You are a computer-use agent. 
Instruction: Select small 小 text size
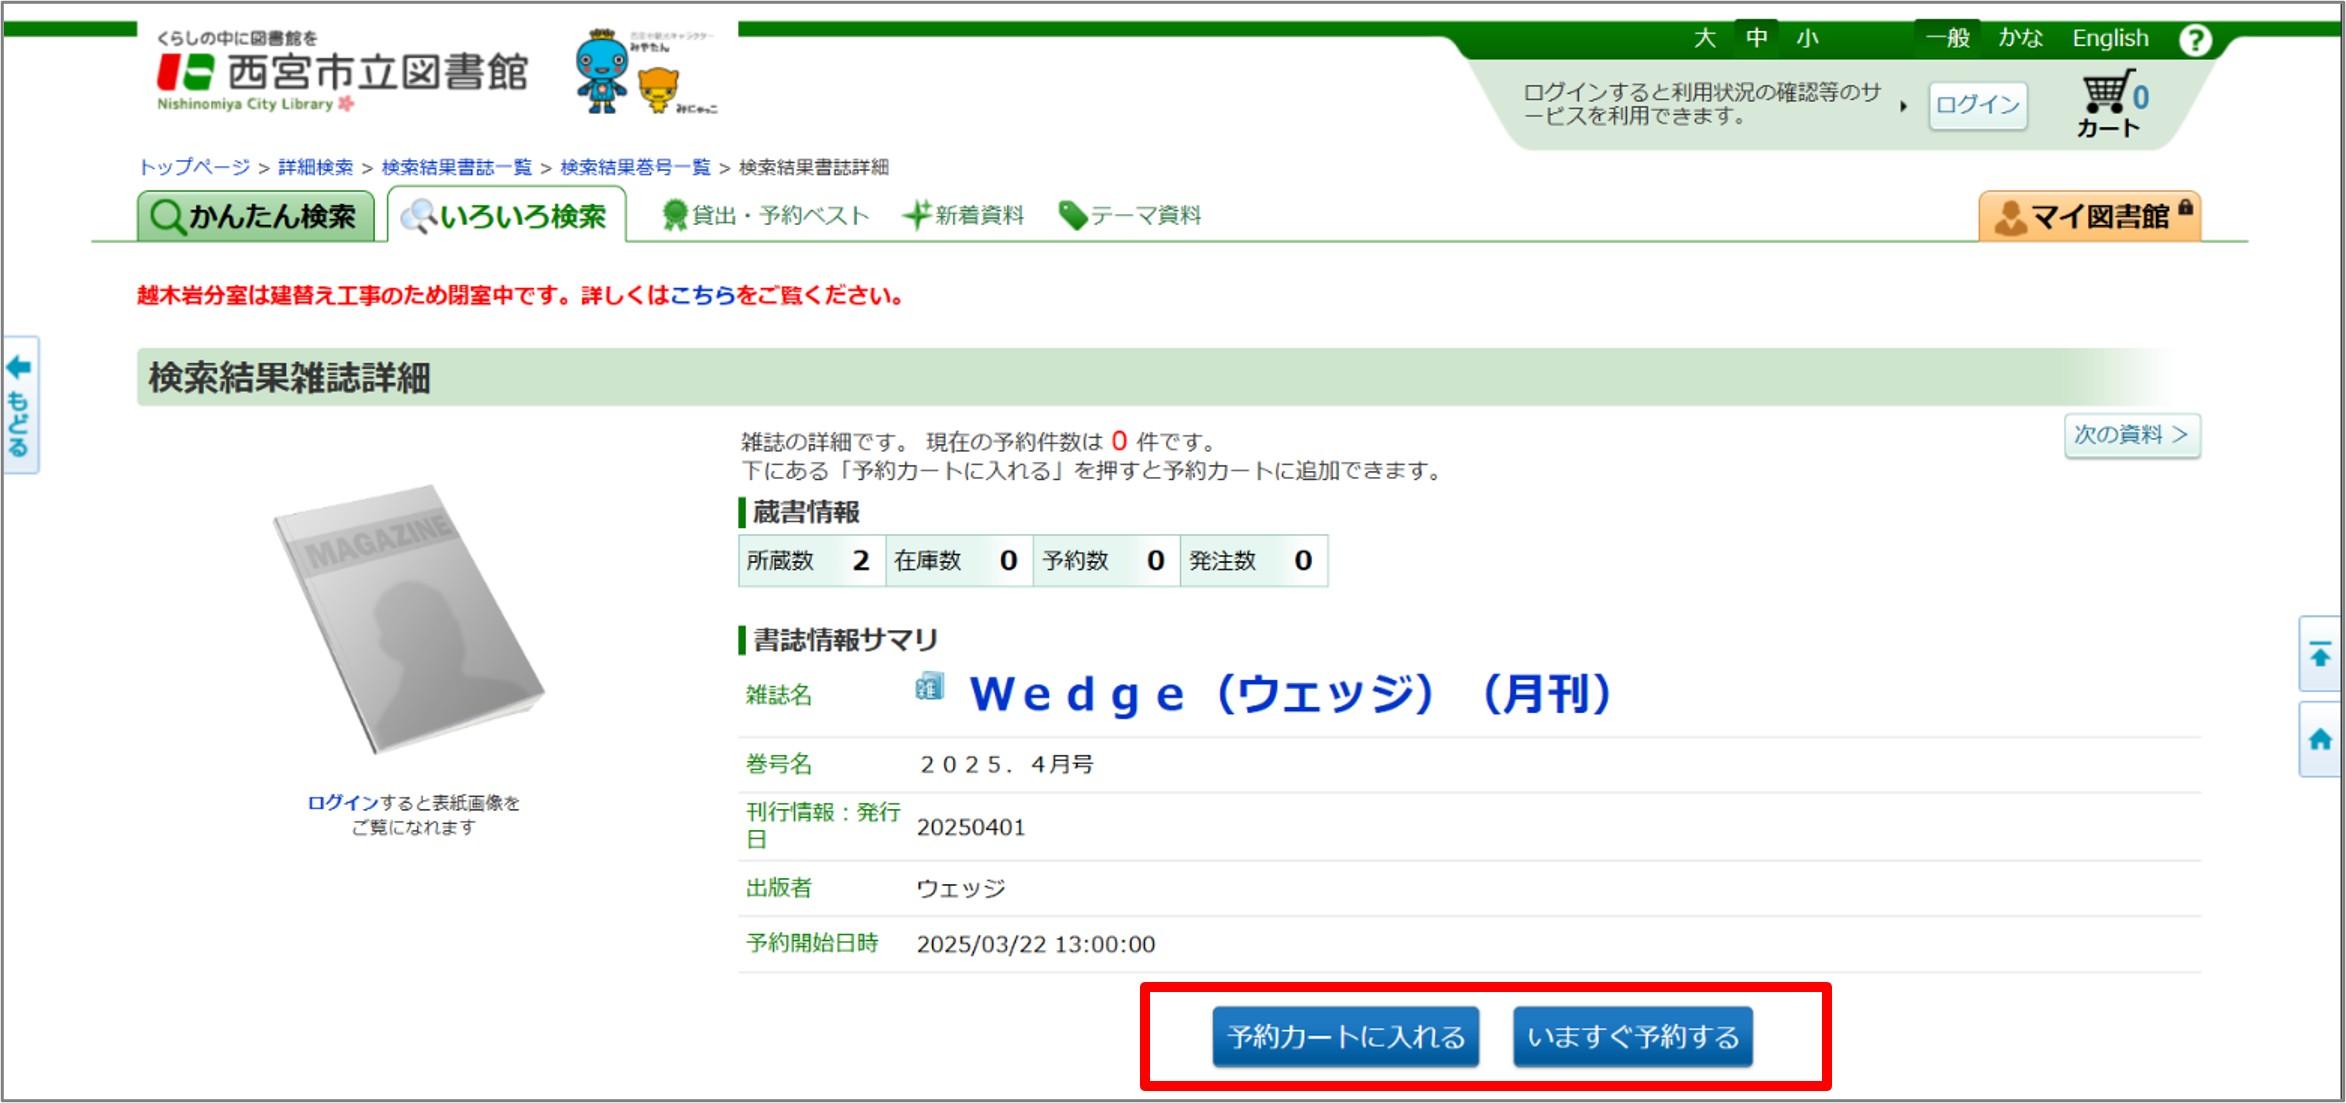coord(1807,39)
